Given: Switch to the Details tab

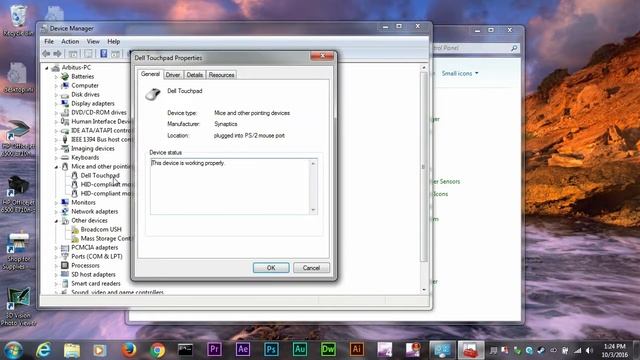Looking at the screenshot, I should click(194, 75).
